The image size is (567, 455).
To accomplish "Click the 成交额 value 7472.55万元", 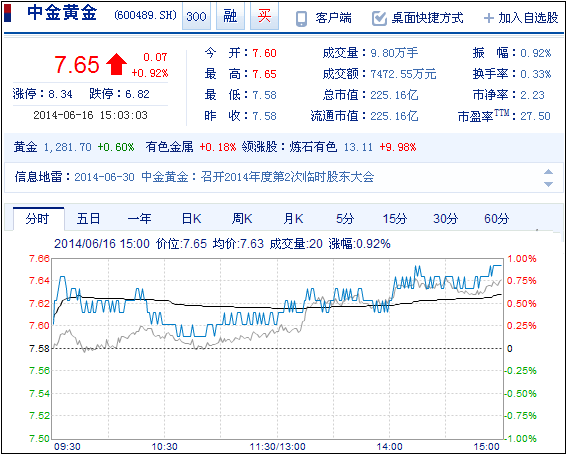I will click(x=404, y=75).
